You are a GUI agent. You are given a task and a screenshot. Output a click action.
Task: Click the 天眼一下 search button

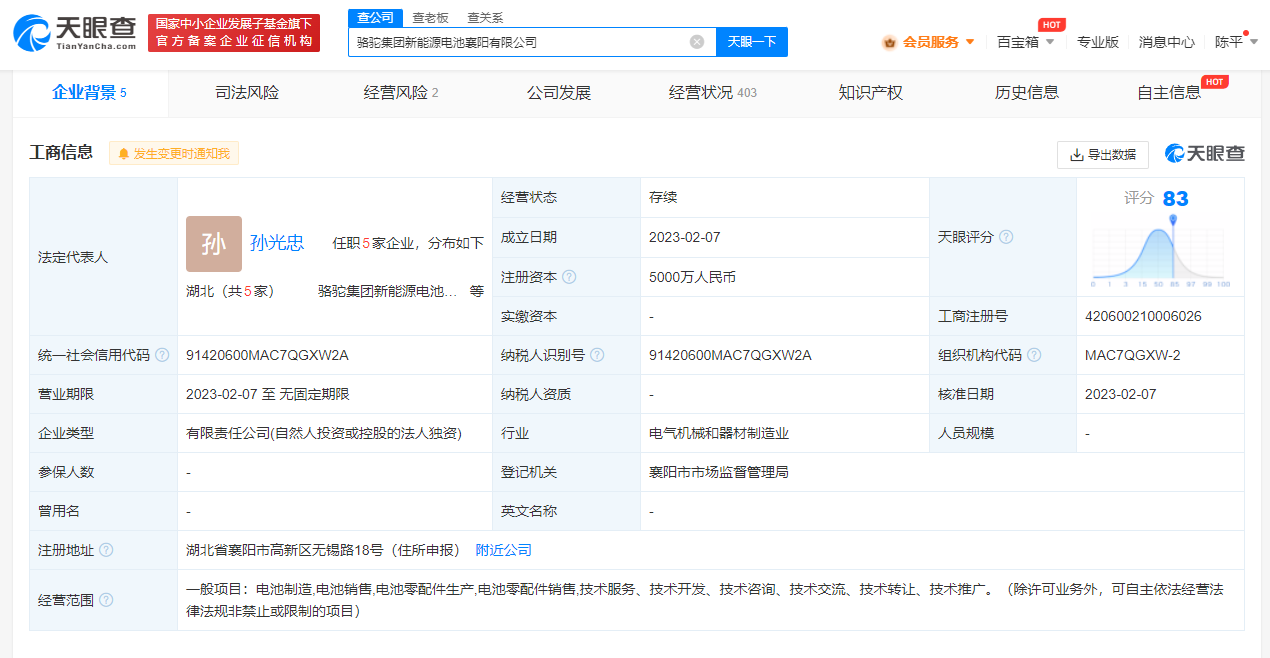click(x=752, y=42)
